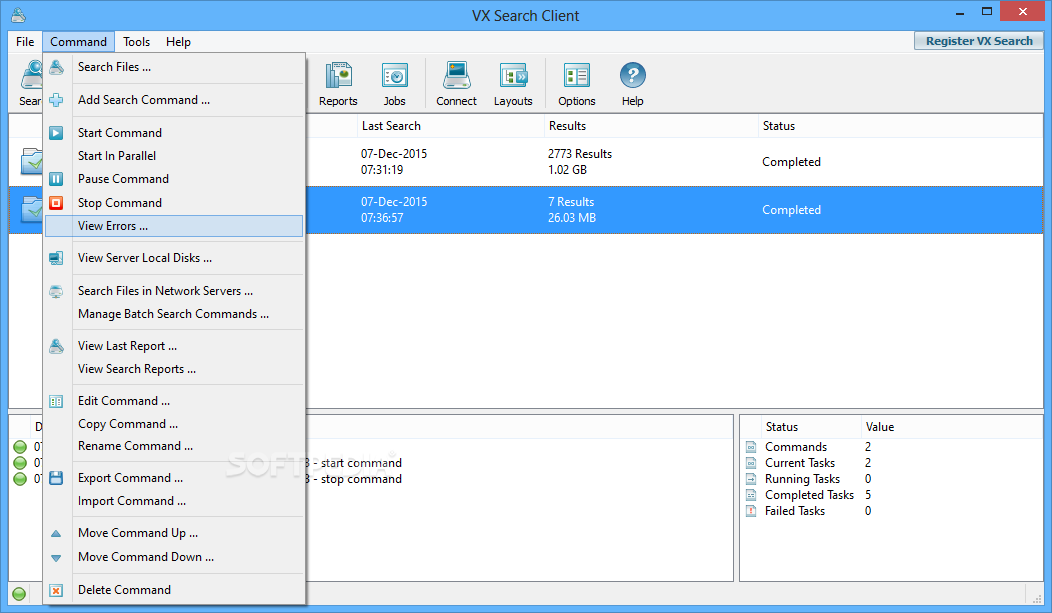Viewport: 1052px width, 613px height.
Task: Choose View Search Reports ... entry
Action: (174, 369)
